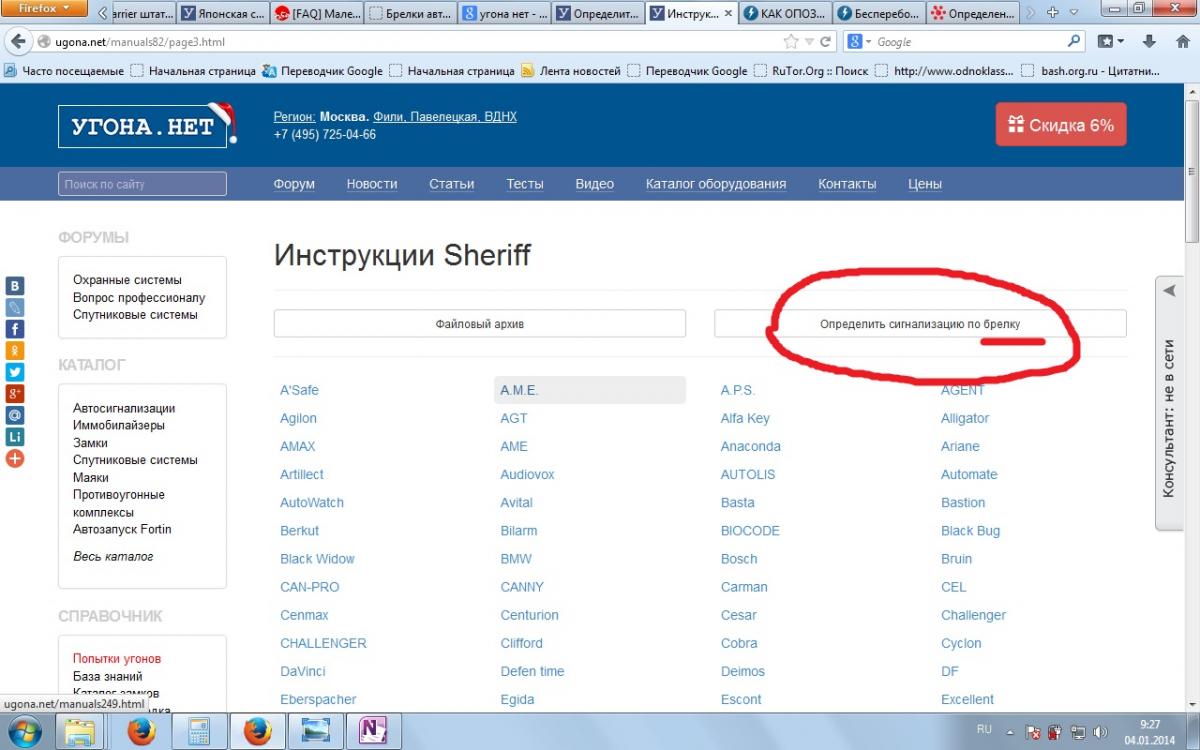Viewport: 1200px width, 750px height.
Task: Open Автозапуск Fortin catalog link
Action: [x=122, y=529]
